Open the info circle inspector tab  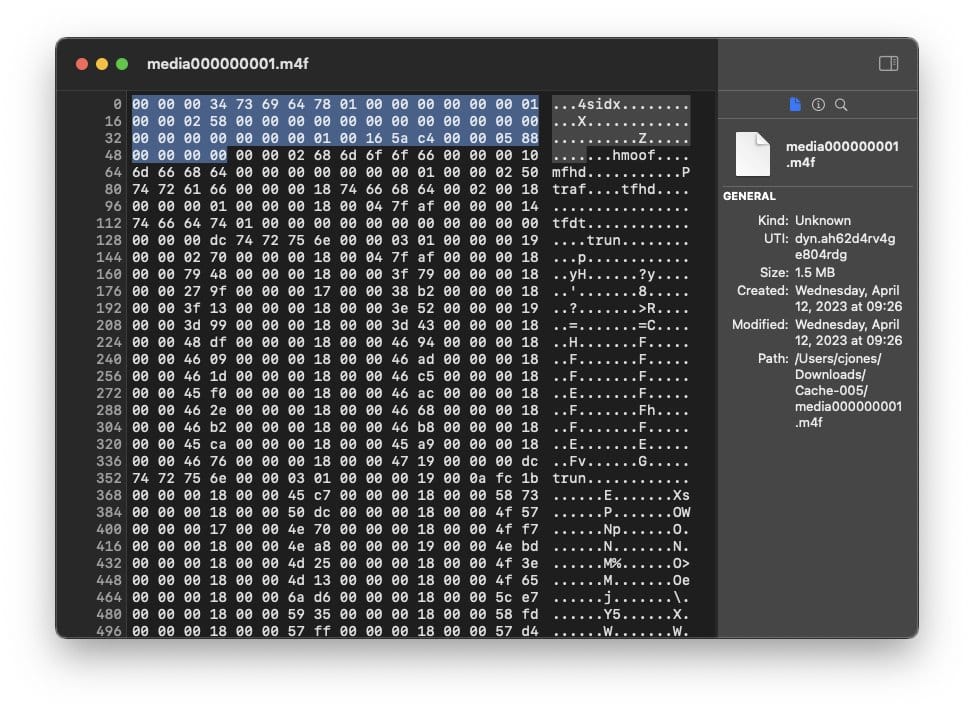818,104
